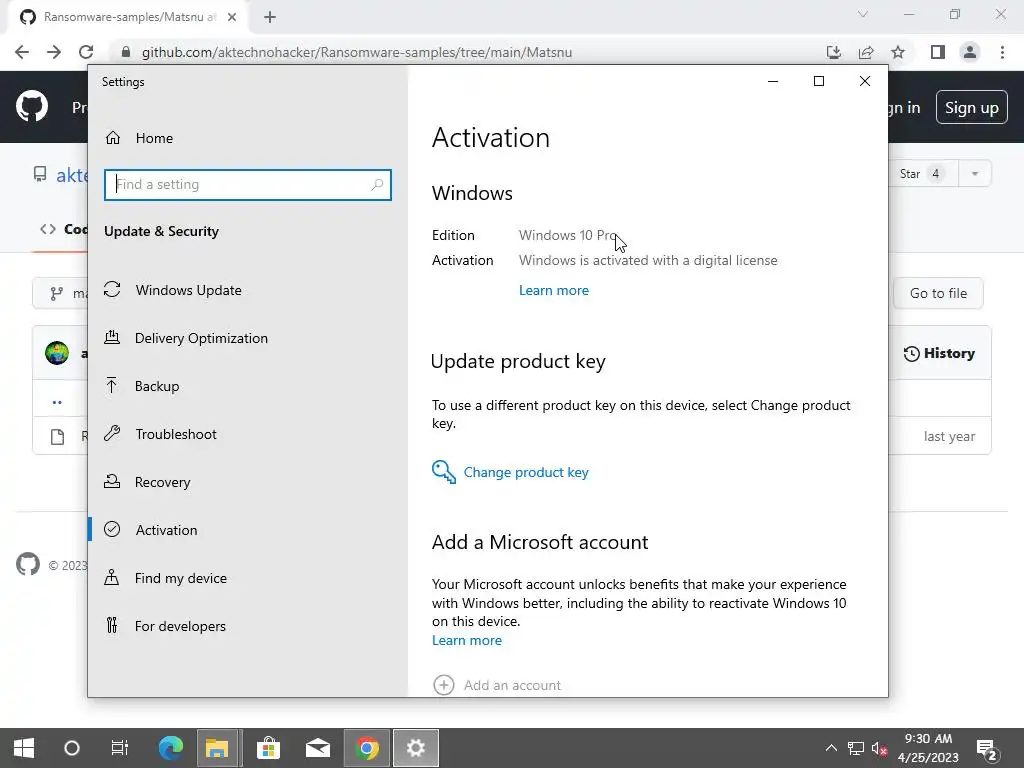Open the Windows Start menu
Viewport: 1024px width, 768px height.
(24, 748)
